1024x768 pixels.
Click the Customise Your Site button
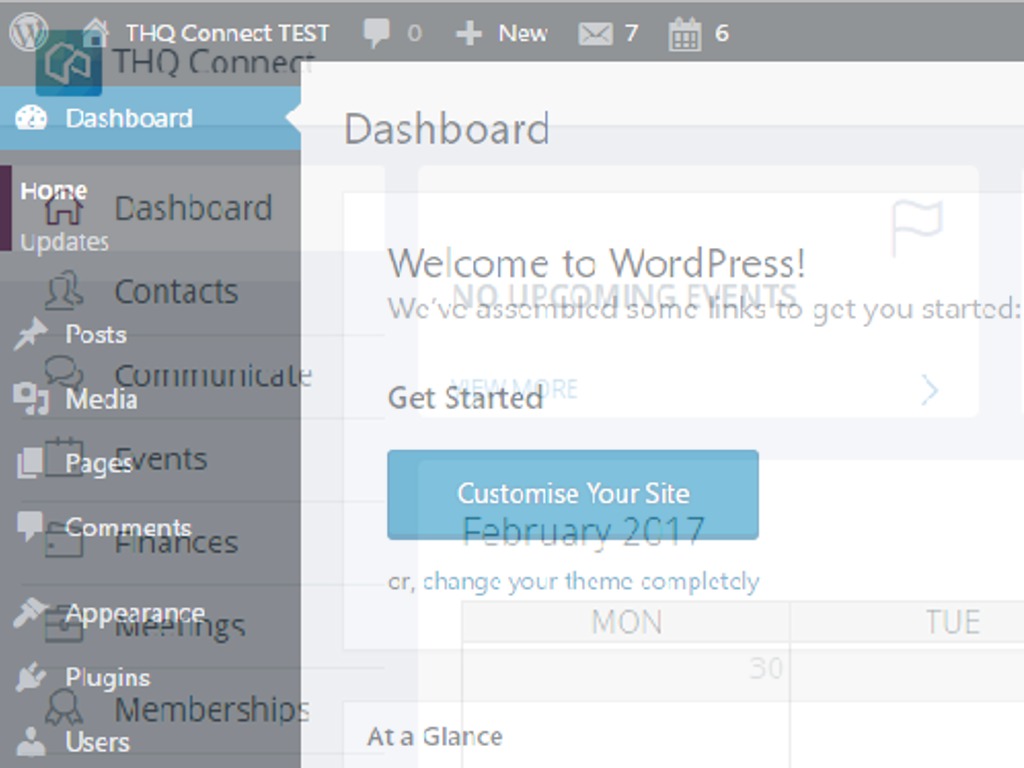(x=573, y=494)
